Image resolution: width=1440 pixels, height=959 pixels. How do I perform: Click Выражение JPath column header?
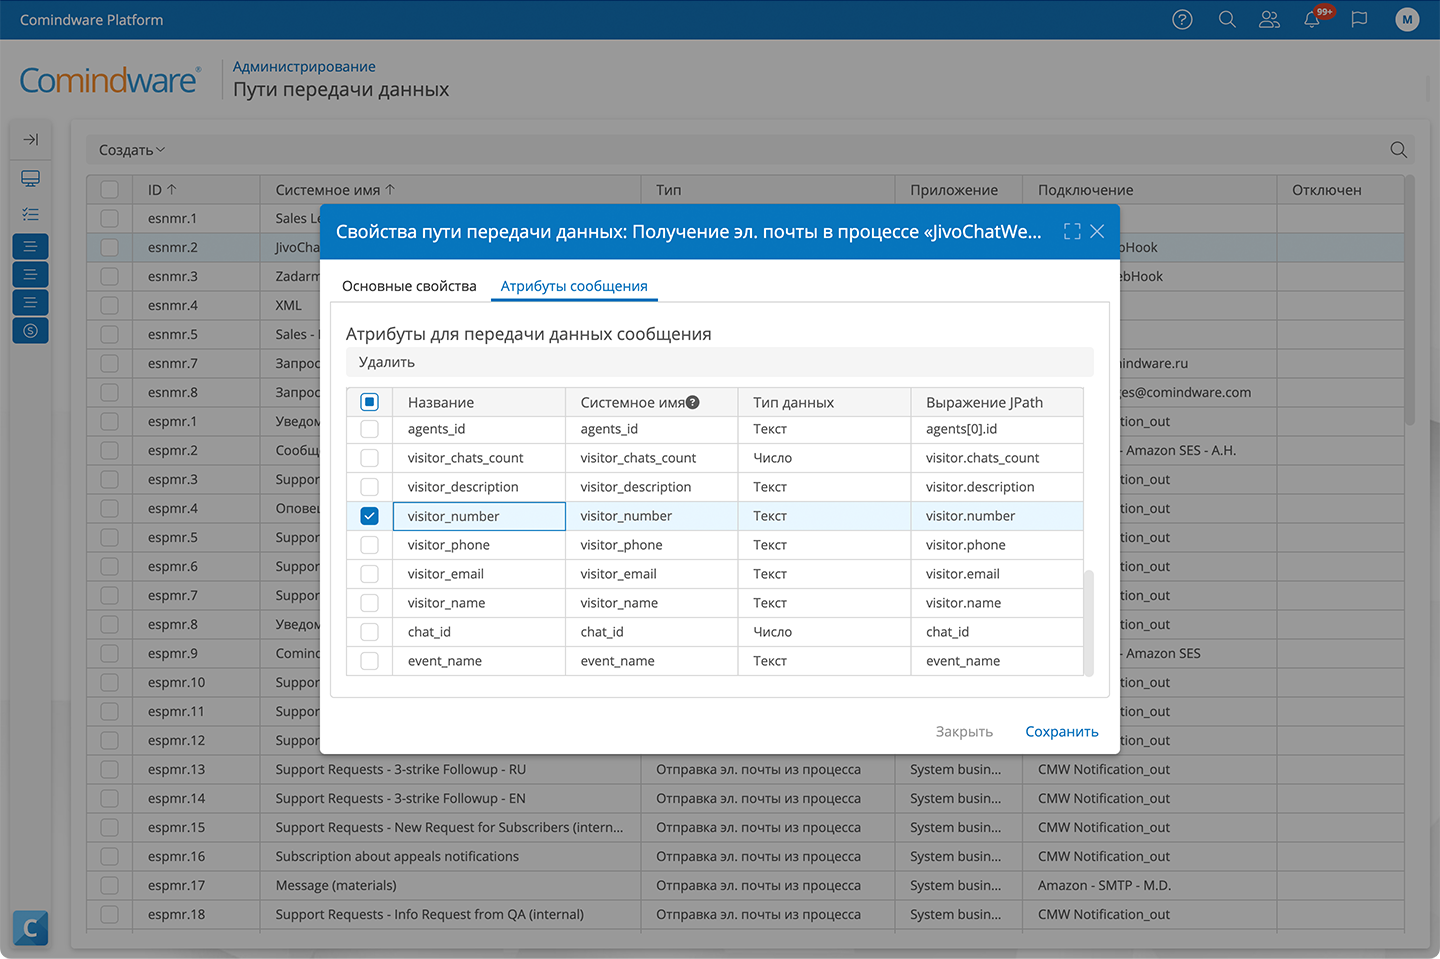click(997, 402)
